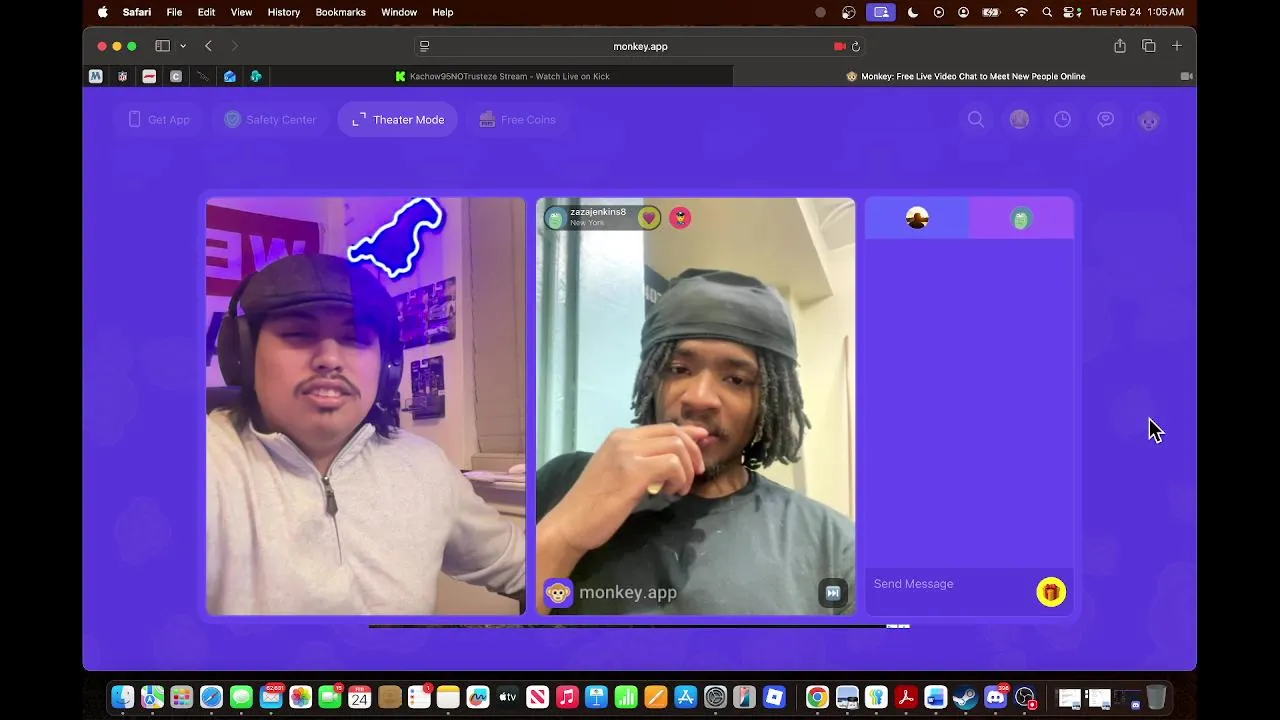1280x720 pixels.
Task: Open the App Store from the Dock
Action: click(685, 697)
